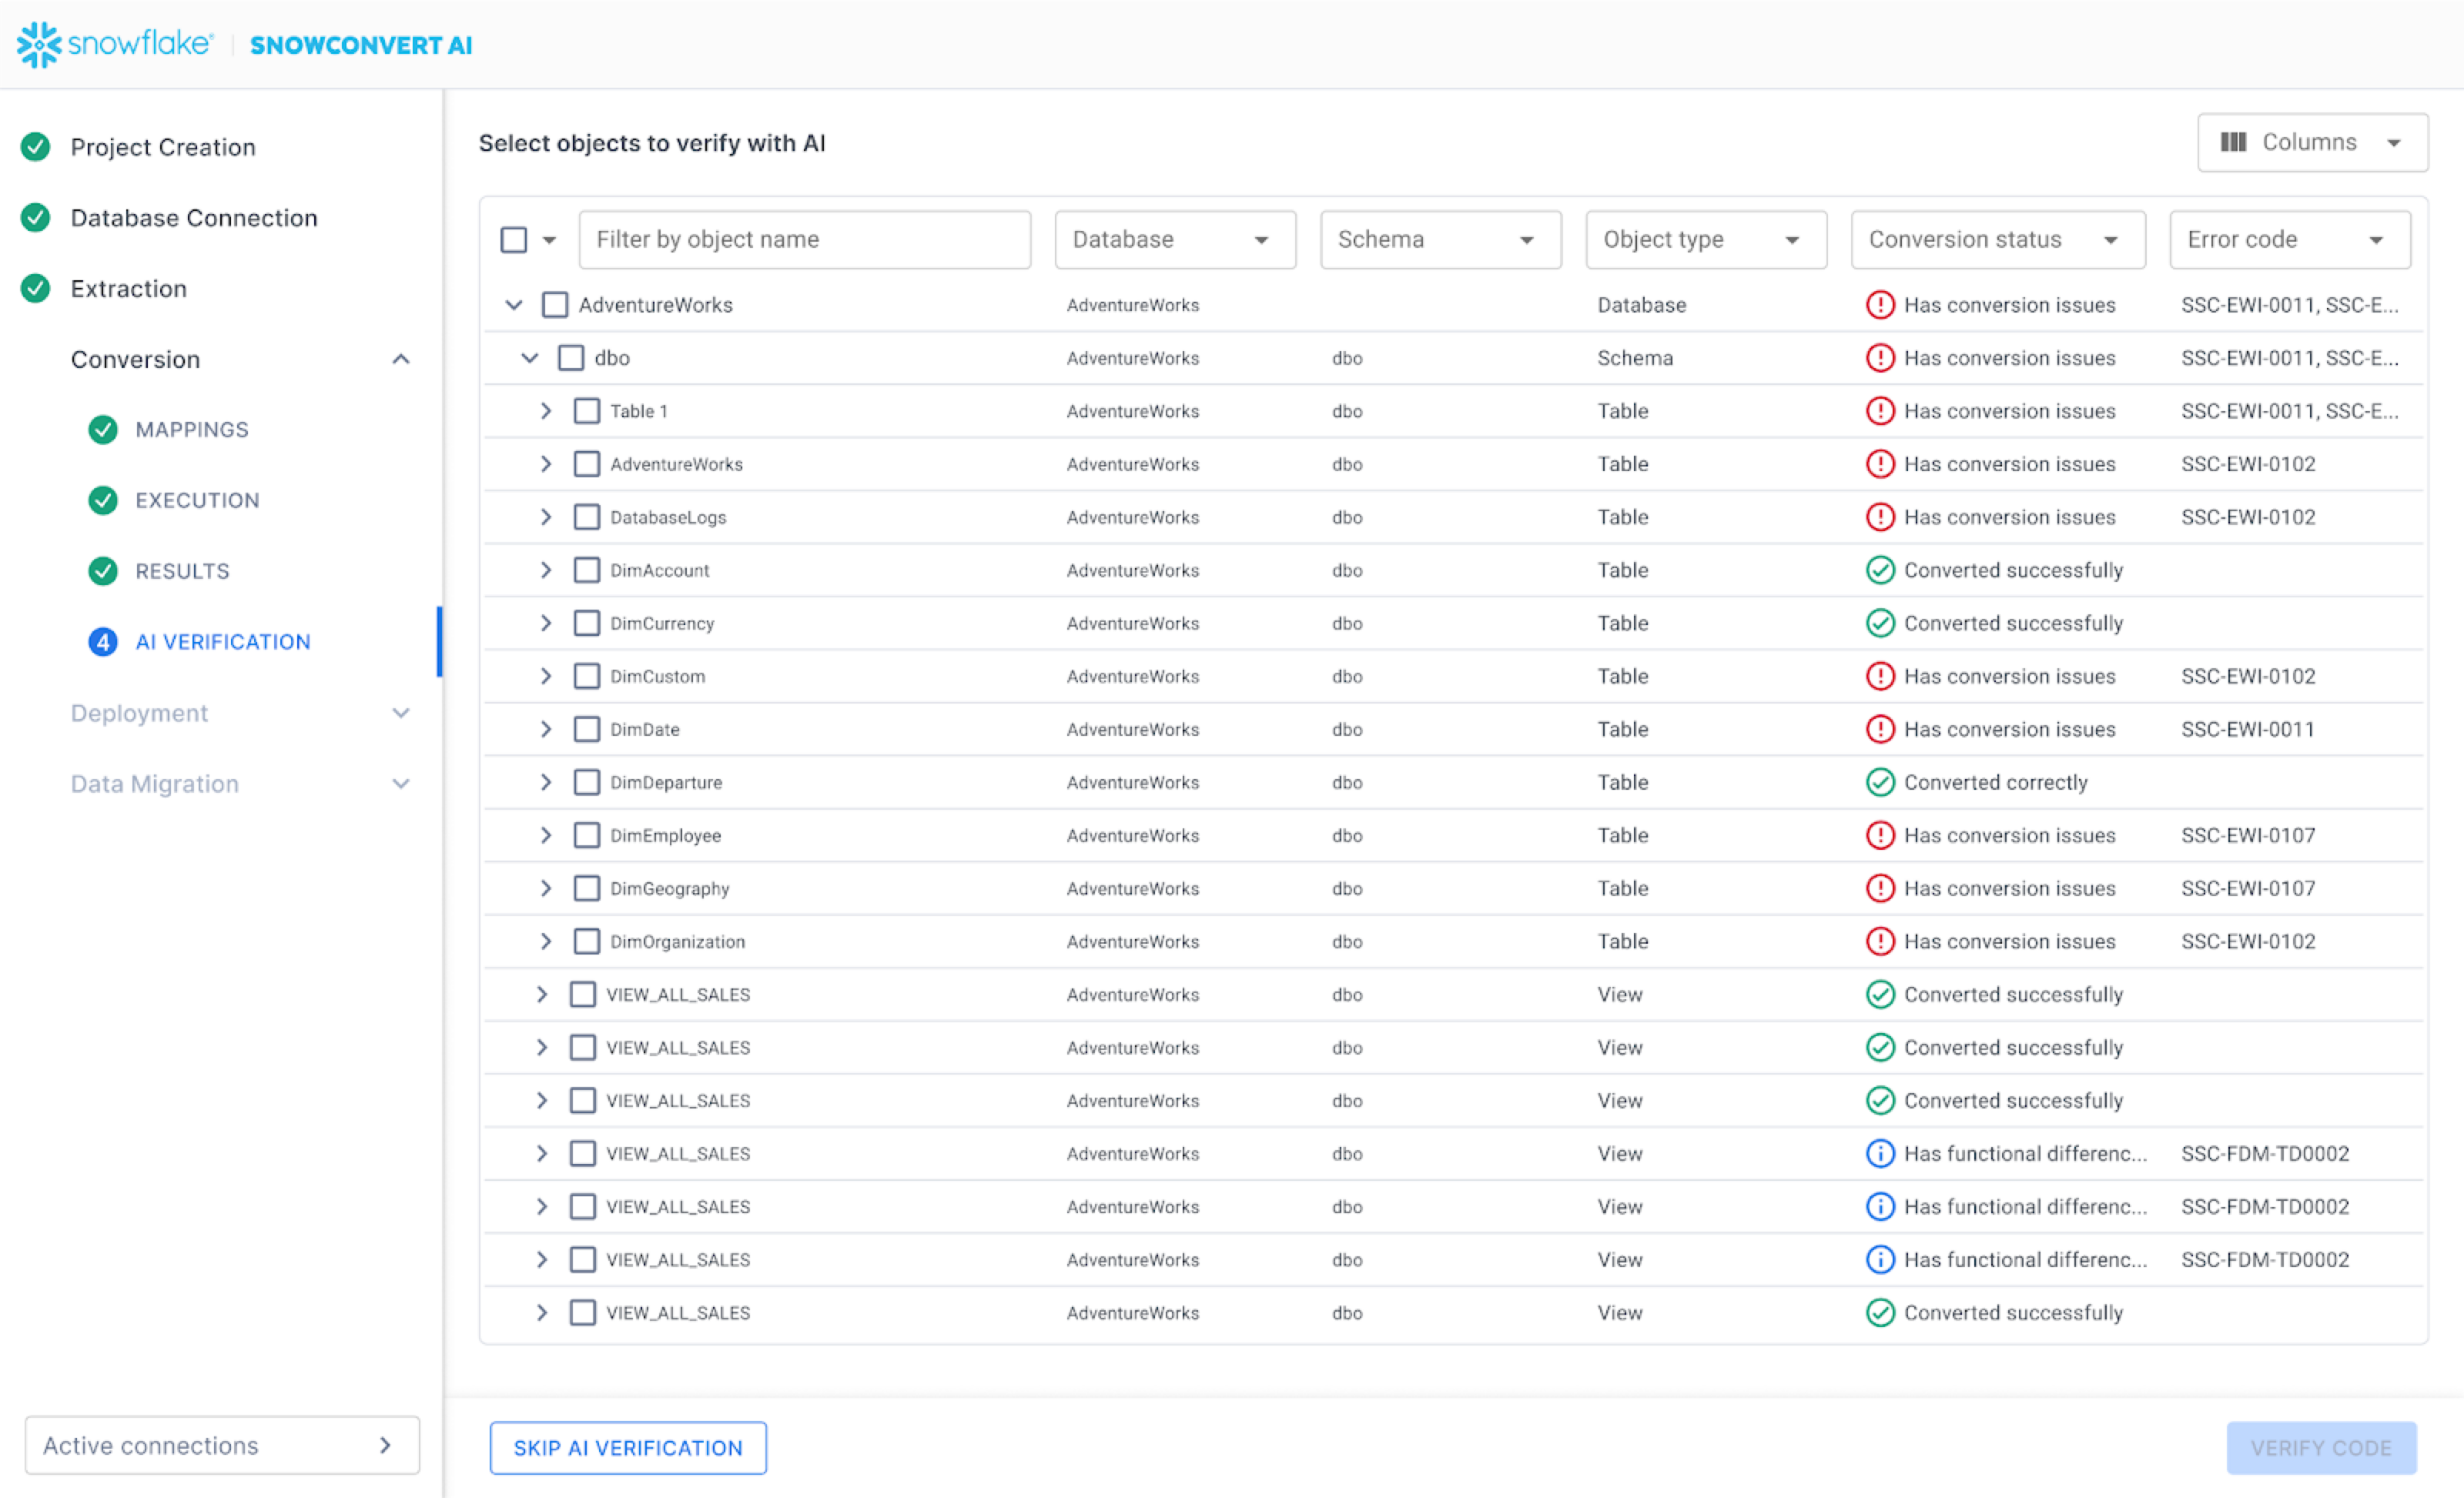Image resolution: width=2464 pixels, height=1498 pixels.
Task: Go to the MAPPINGS step
Action: pyautogui.click(x=192, y=430)
